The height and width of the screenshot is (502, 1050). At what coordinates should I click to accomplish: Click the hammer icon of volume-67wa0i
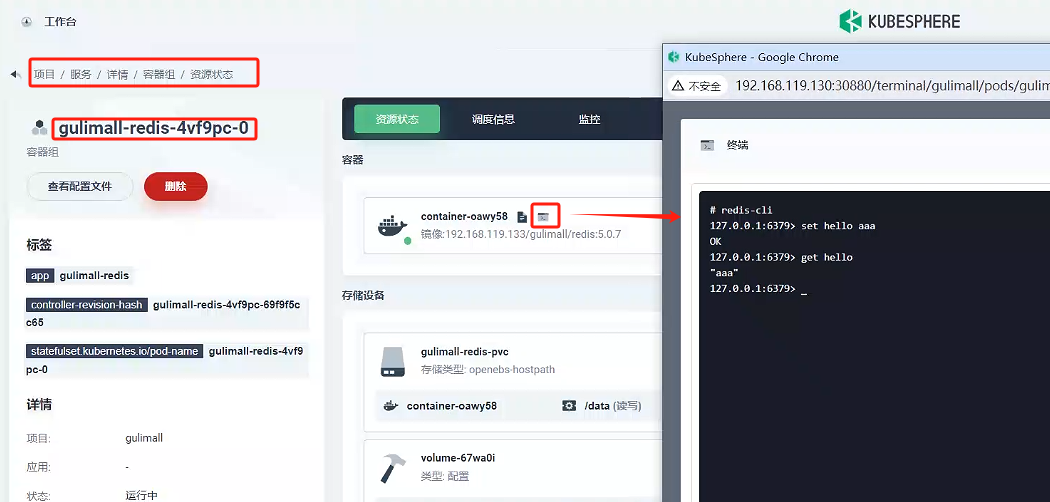point(394,467)
